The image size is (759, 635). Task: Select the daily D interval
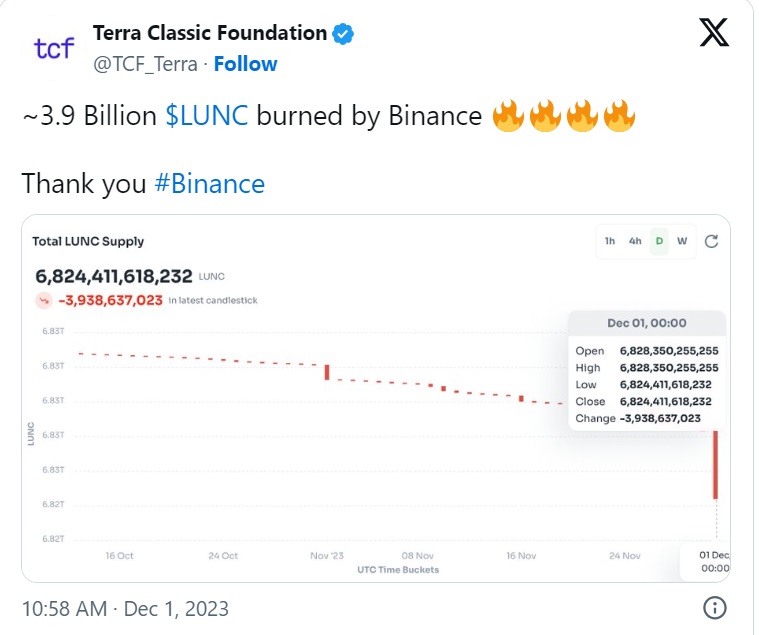pos(659,241)
